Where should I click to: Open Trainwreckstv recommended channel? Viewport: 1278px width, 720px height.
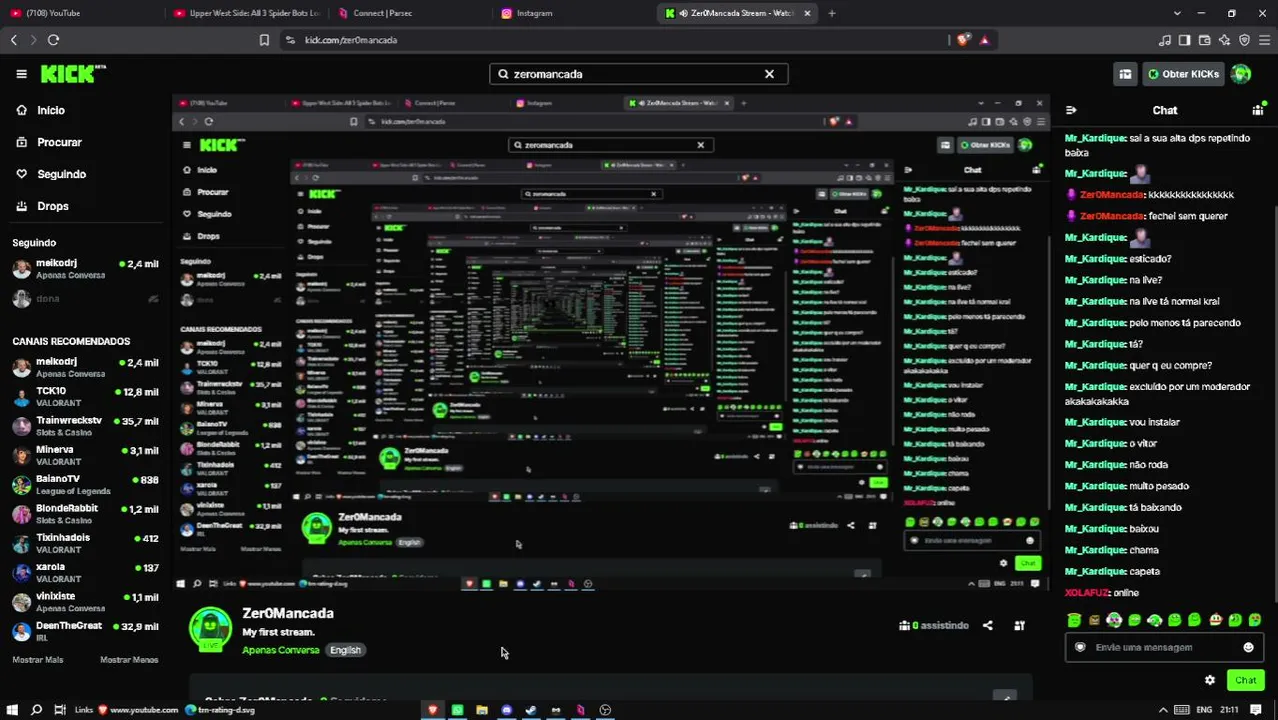[84, 426]
